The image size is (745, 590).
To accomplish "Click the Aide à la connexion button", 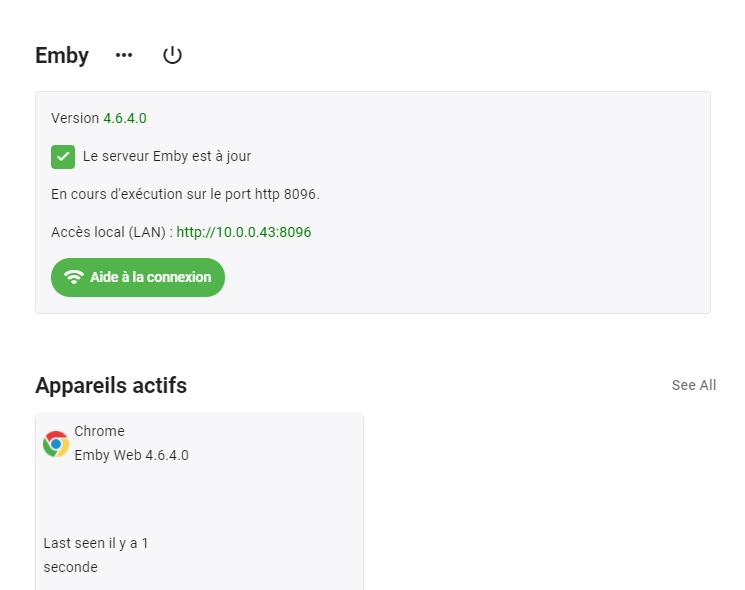I will tap(138, 277).
